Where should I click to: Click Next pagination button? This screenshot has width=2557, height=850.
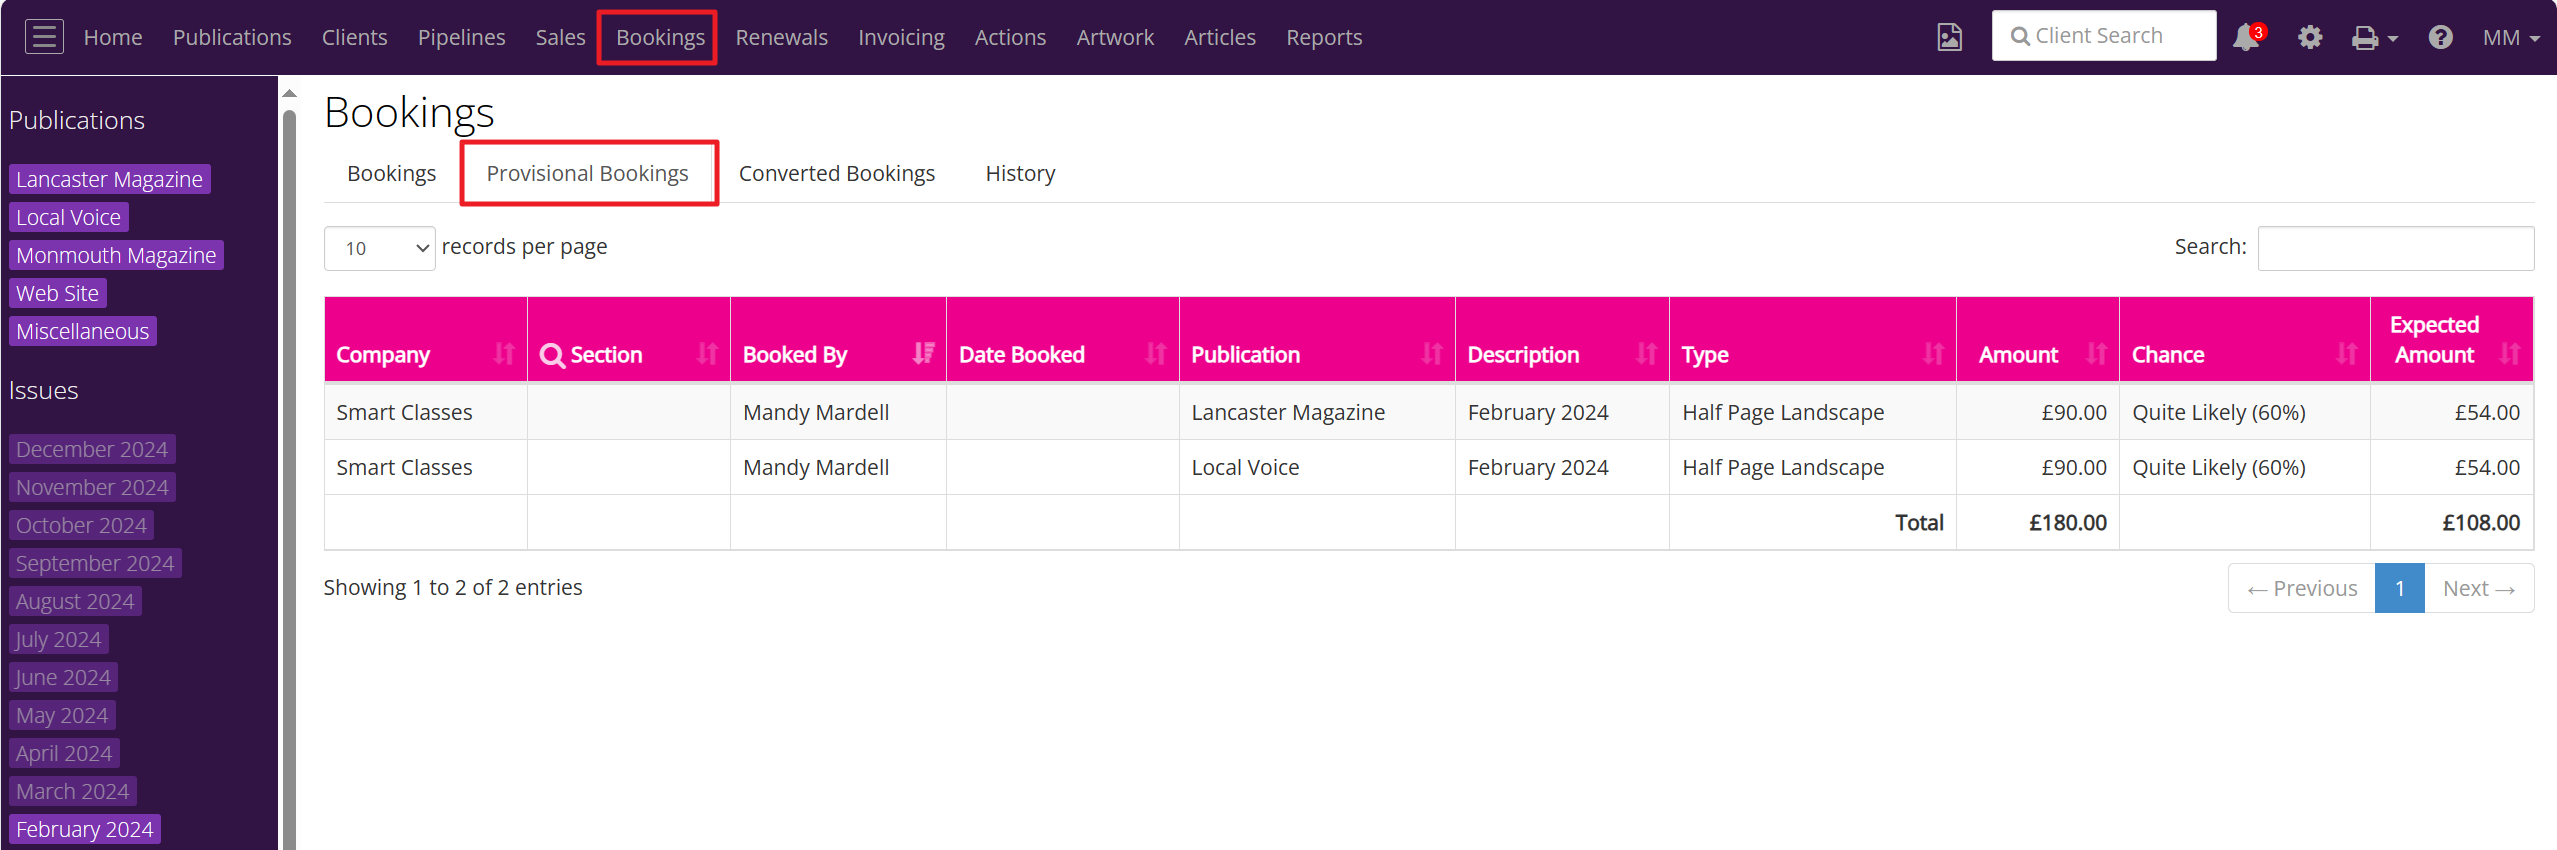coord(2478,588)
